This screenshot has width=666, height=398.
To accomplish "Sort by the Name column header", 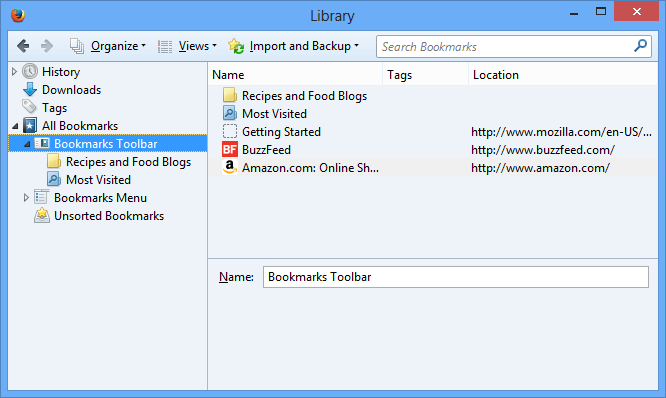I will pos(295,75).
